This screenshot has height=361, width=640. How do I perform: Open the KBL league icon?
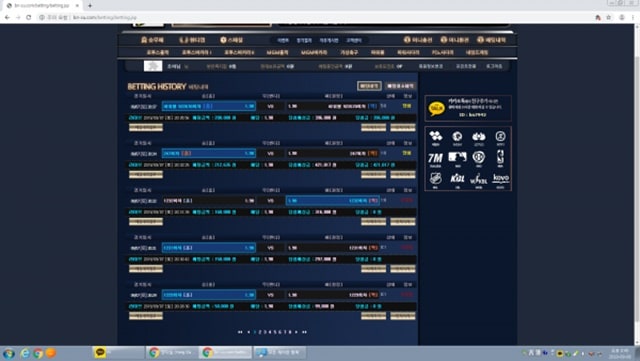(457, 178)
